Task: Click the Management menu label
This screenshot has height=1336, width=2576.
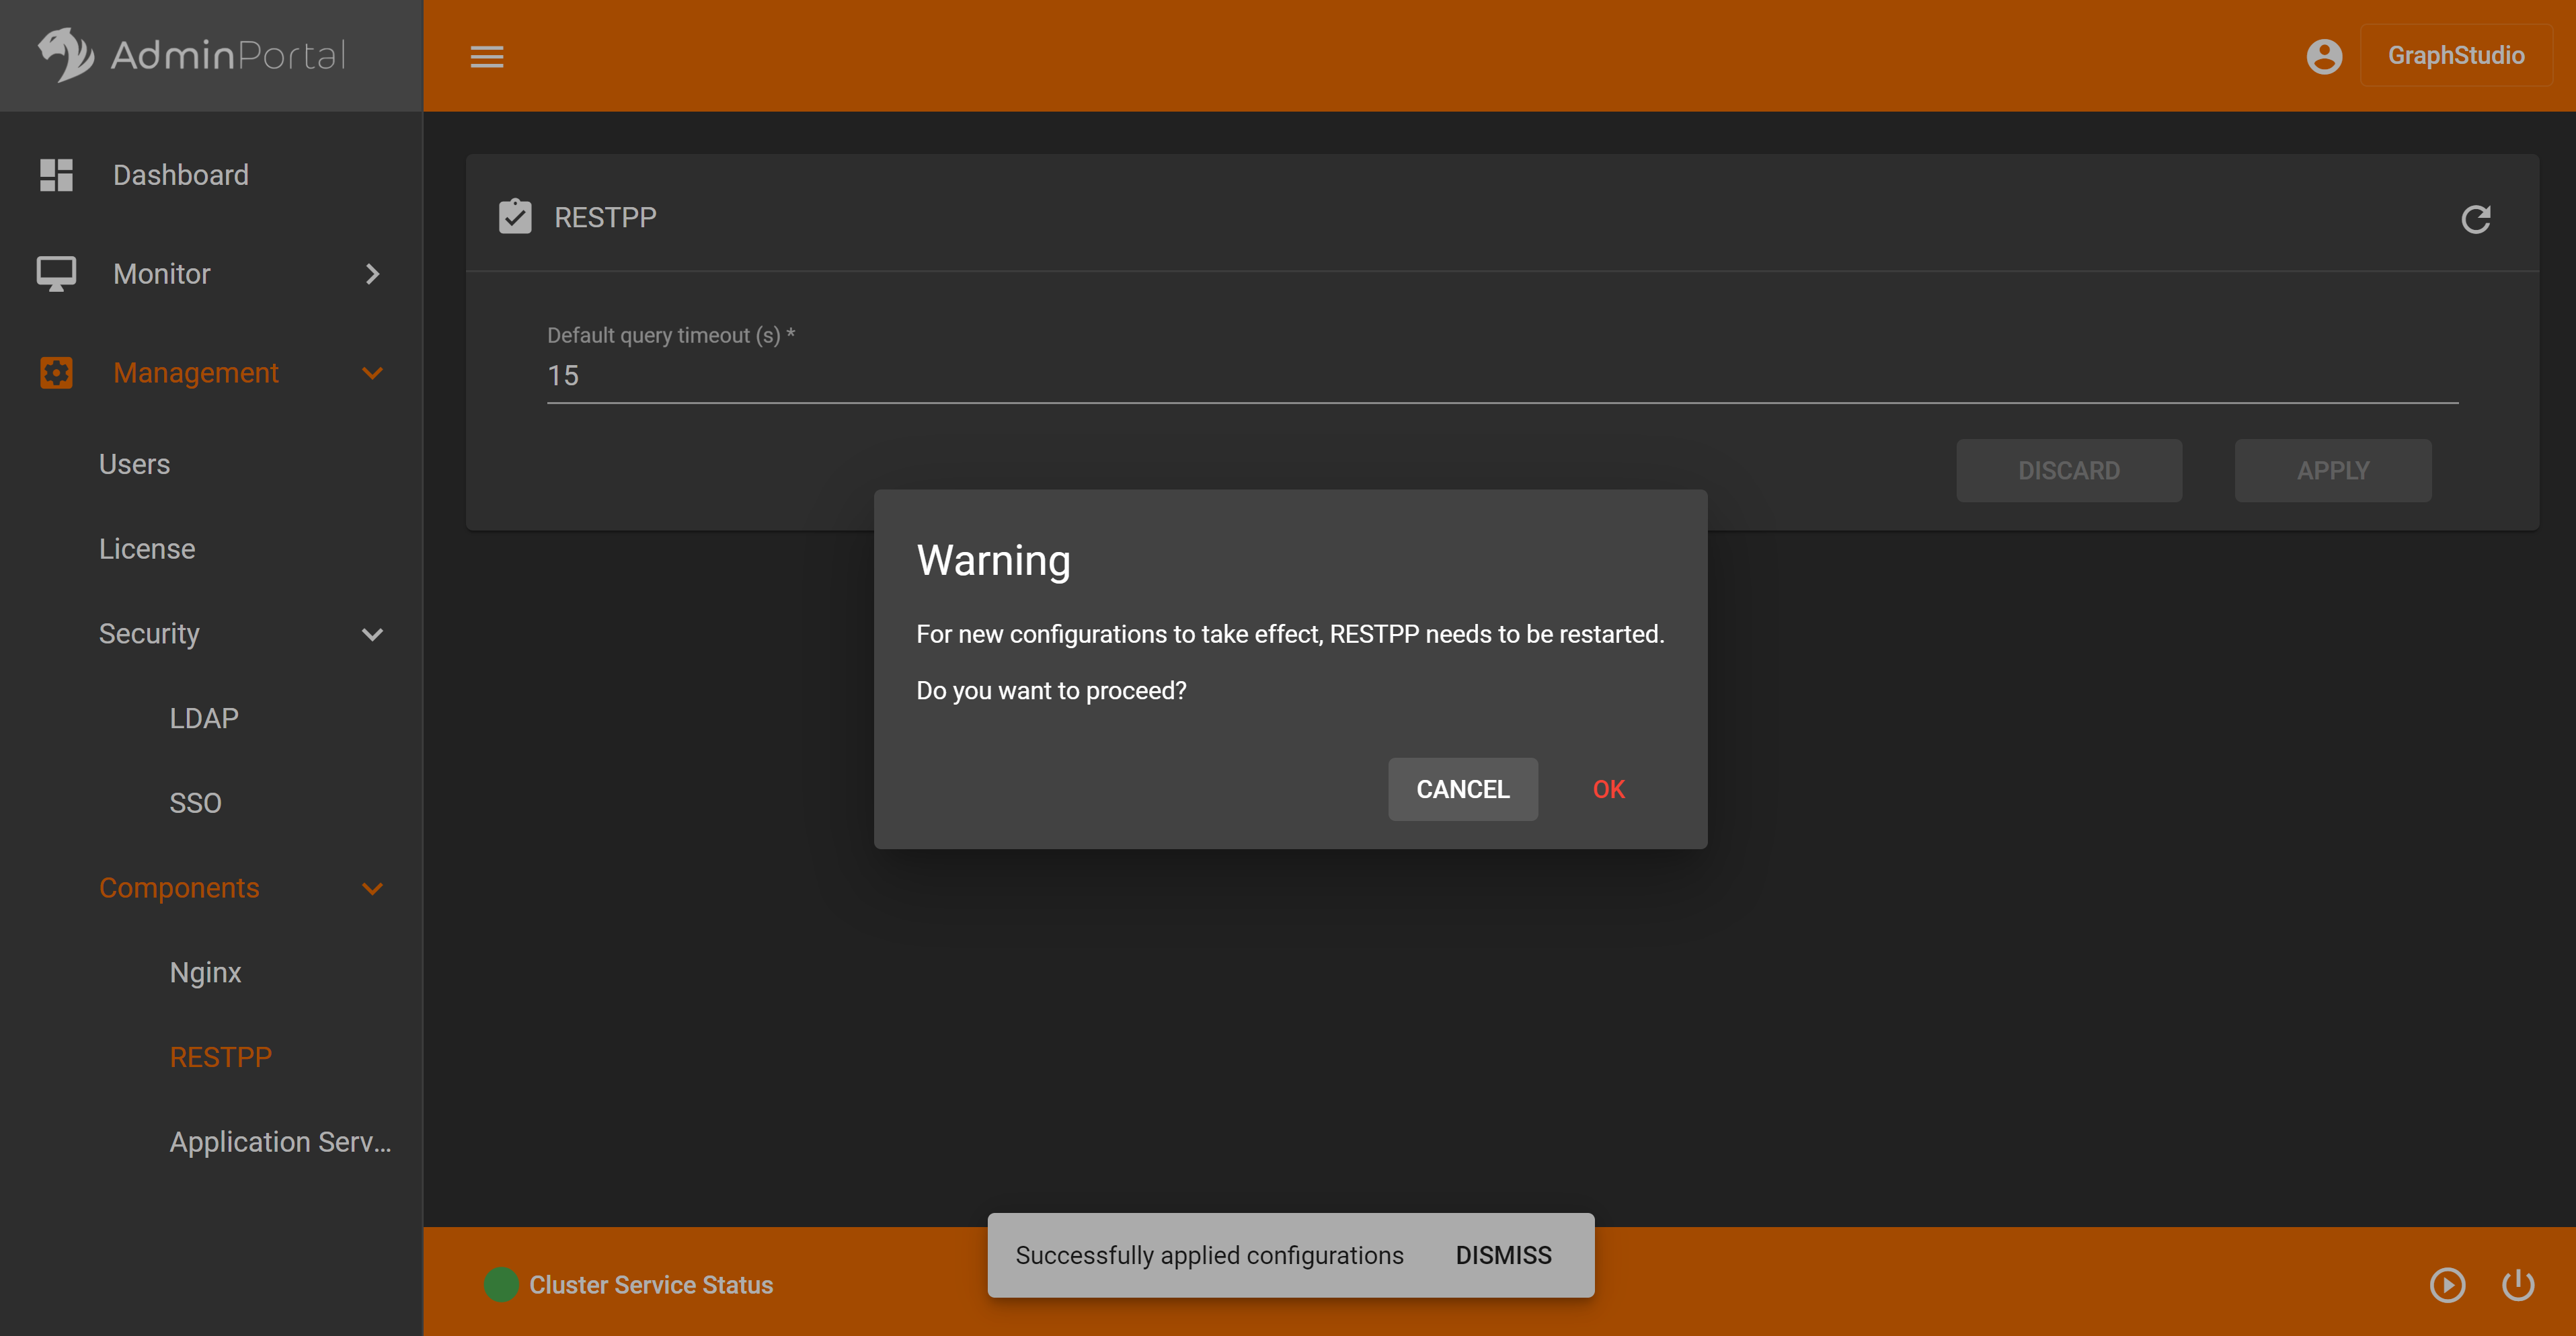Action: click(x=195, y=373)
